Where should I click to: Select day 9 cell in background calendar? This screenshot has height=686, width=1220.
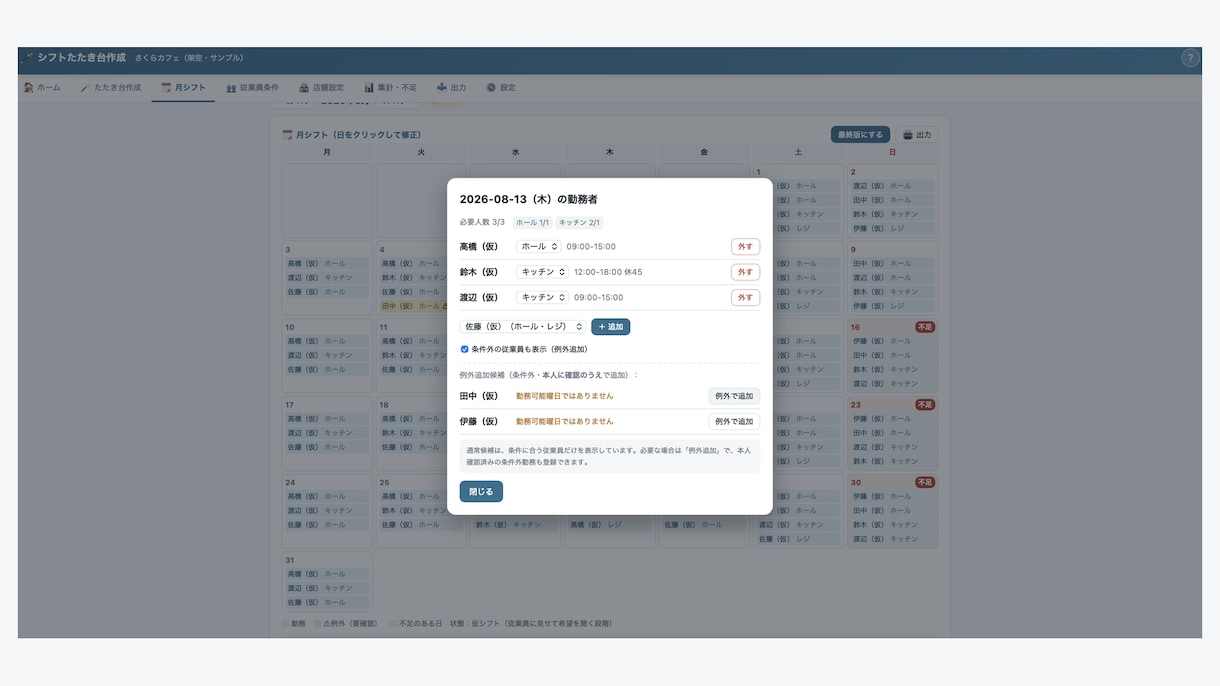point(892,277)
